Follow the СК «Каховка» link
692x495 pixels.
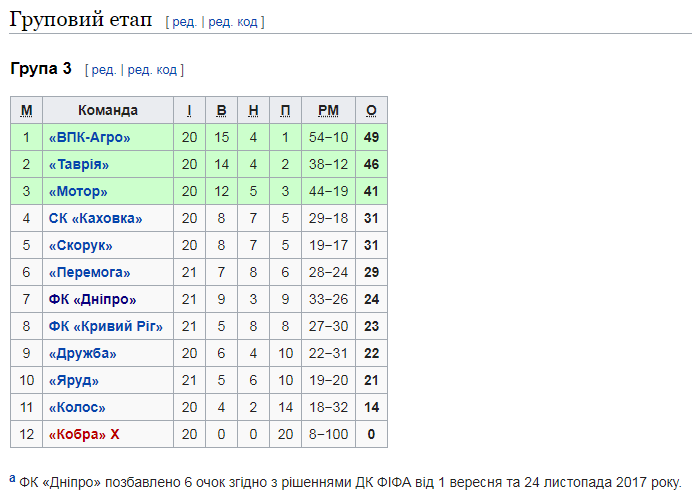[95, 218]
